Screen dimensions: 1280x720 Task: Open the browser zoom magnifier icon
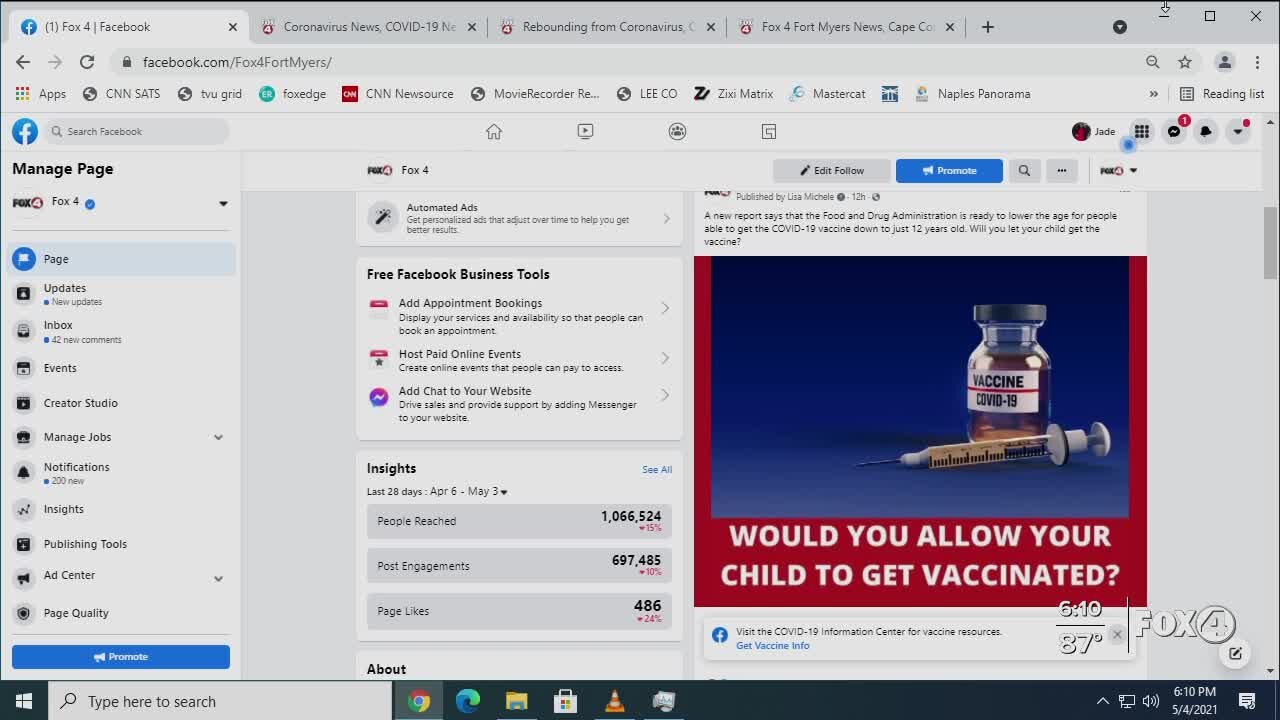coord(1153,62)
